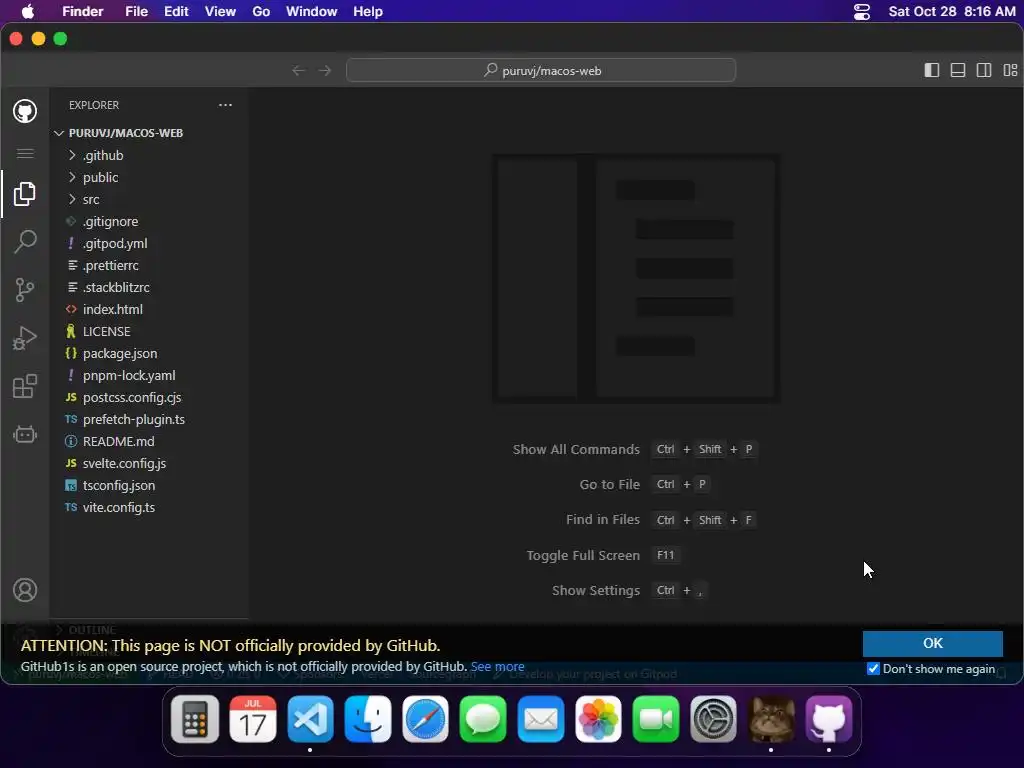This screenshot has width=1024, height=768.
Task: Toggle primary side bar layout icon
Action: click(x=932, y=71)
